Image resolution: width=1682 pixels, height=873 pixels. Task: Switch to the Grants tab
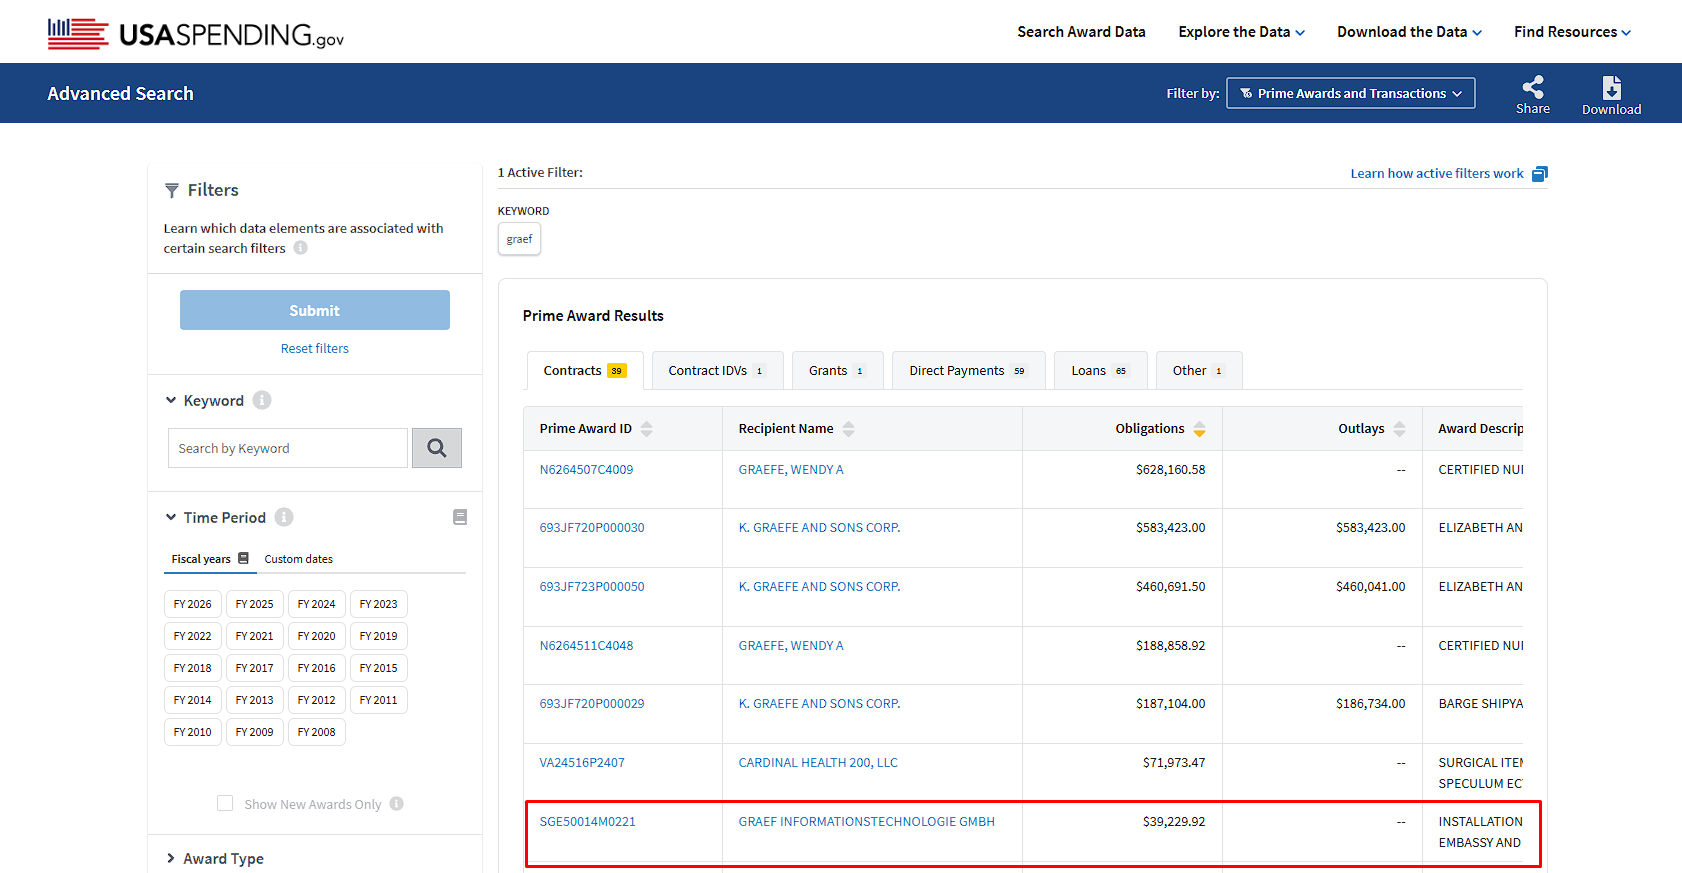click(x=837, y=371)
